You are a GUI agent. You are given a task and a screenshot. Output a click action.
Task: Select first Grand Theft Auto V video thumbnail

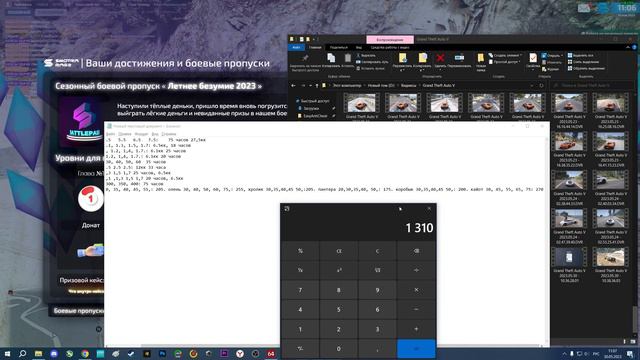(x=361, y=102)
